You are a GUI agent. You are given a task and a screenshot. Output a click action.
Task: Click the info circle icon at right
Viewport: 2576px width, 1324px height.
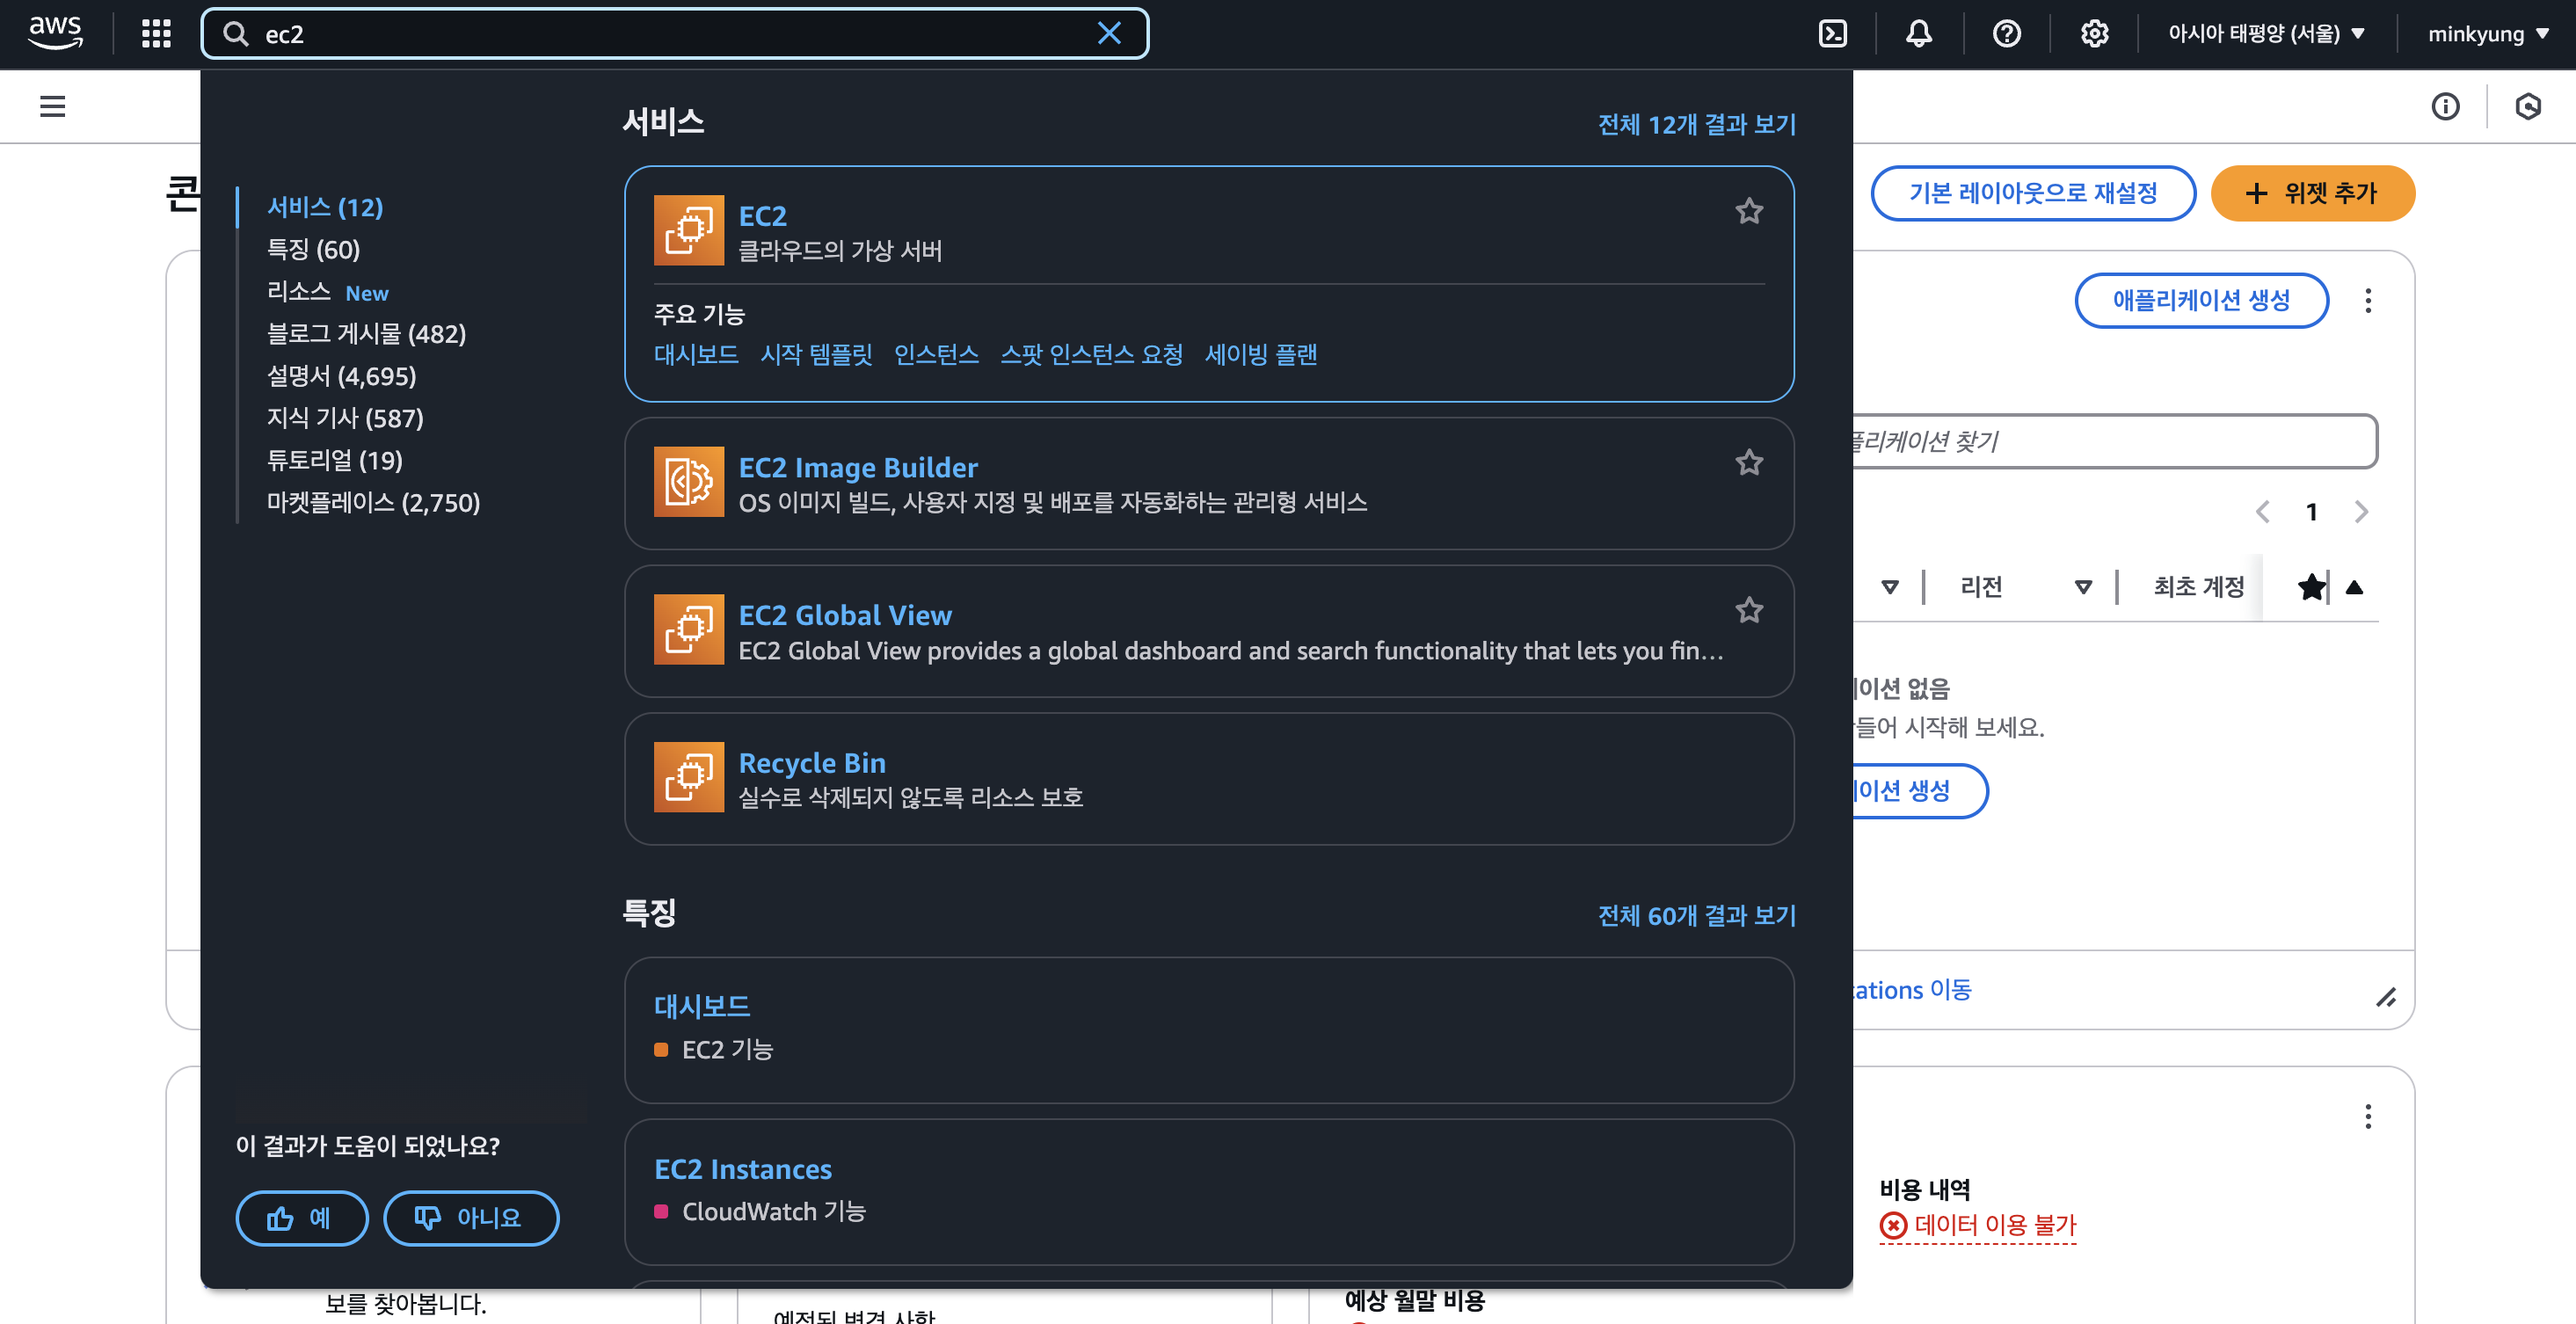(2445, 106)
